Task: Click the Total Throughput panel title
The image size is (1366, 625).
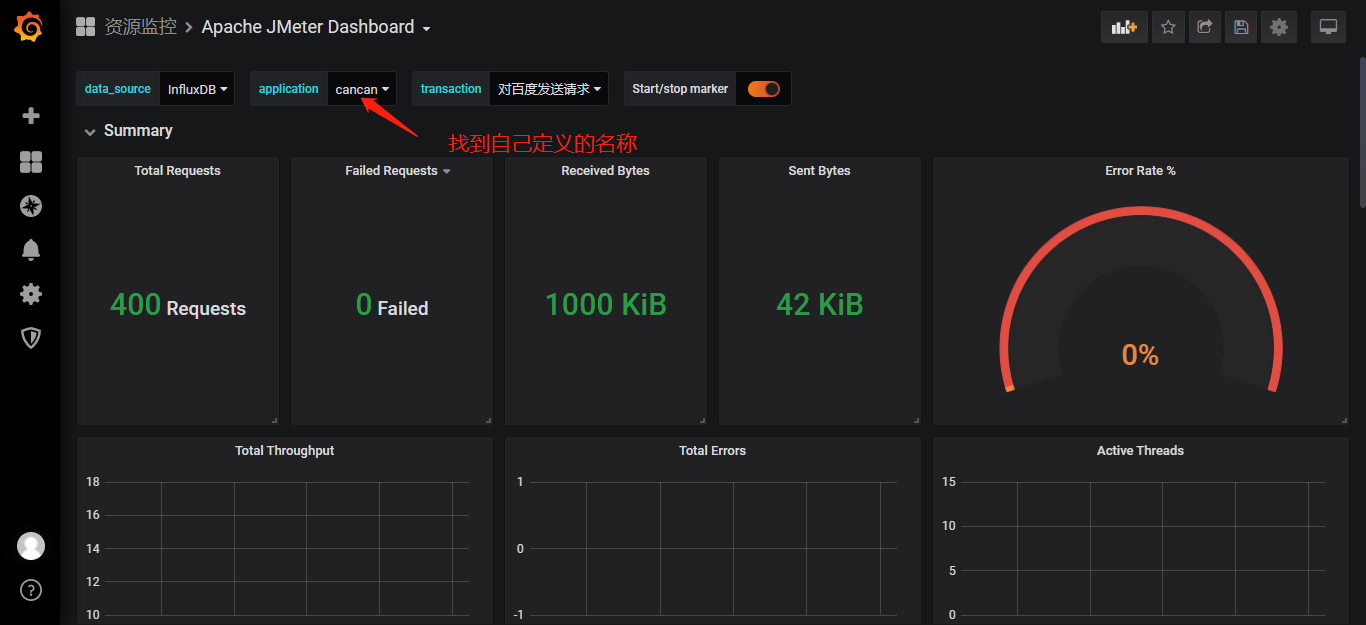Action: pos(285,451)
